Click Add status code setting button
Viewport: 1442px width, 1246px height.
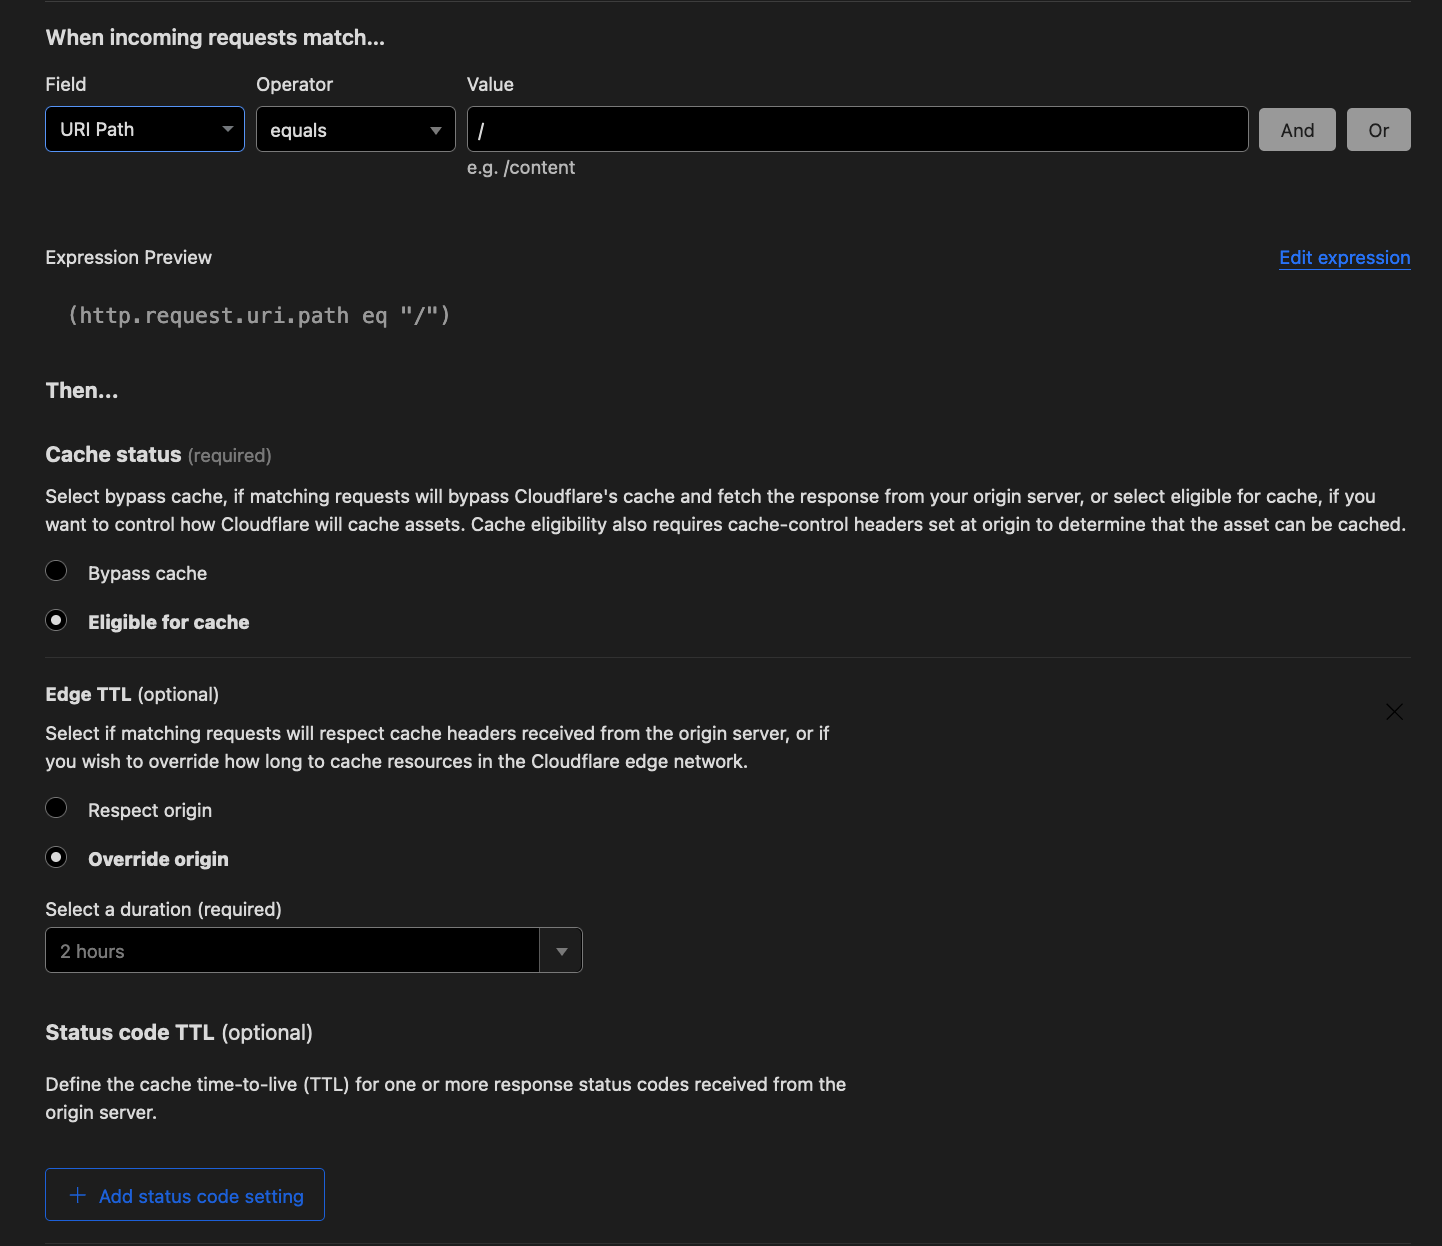tap(185, 1195)
